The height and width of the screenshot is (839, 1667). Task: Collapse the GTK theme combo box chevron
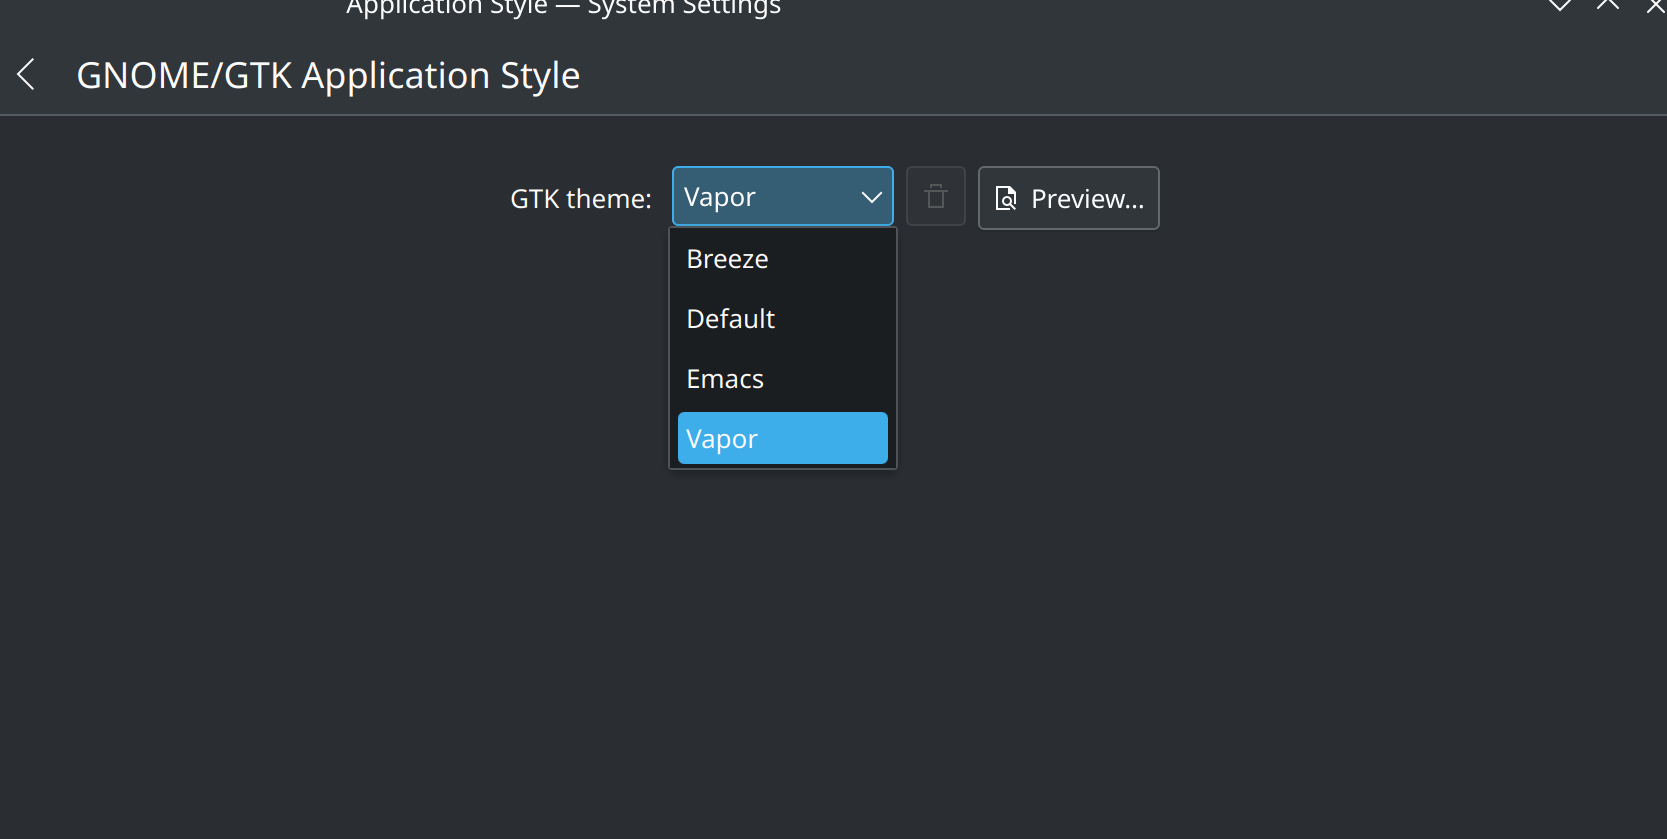coord(871,197)
